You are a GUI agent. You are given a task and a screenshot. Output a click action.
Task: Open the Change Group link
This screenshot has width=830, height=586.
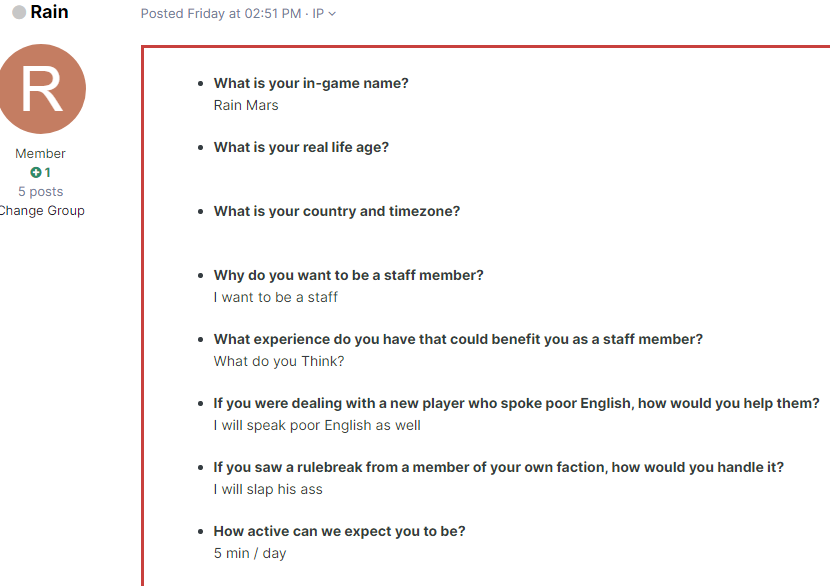click(x=42, y=211)
